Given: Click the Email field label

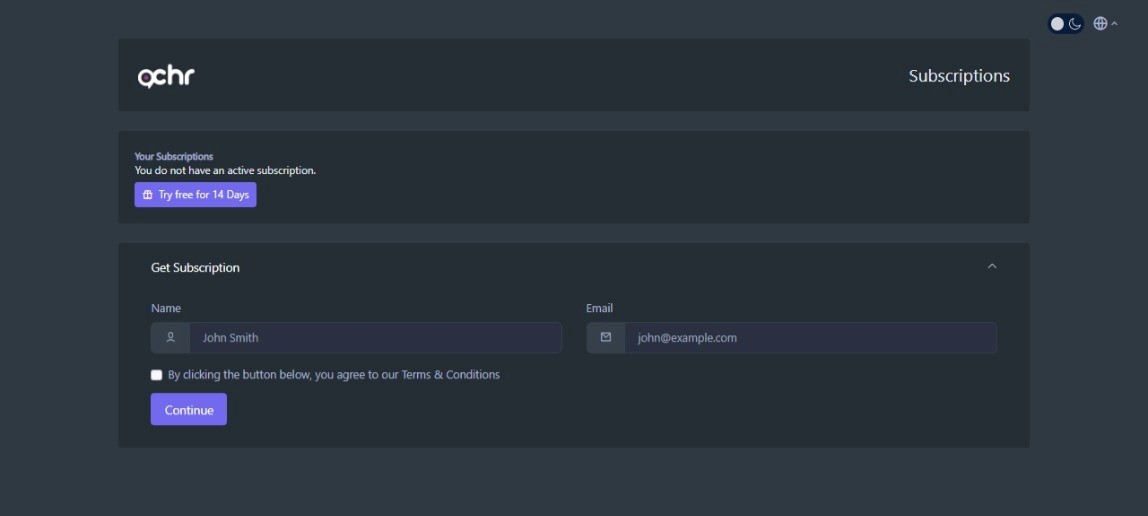Looking at the screenshot, I should pos(599,308).
